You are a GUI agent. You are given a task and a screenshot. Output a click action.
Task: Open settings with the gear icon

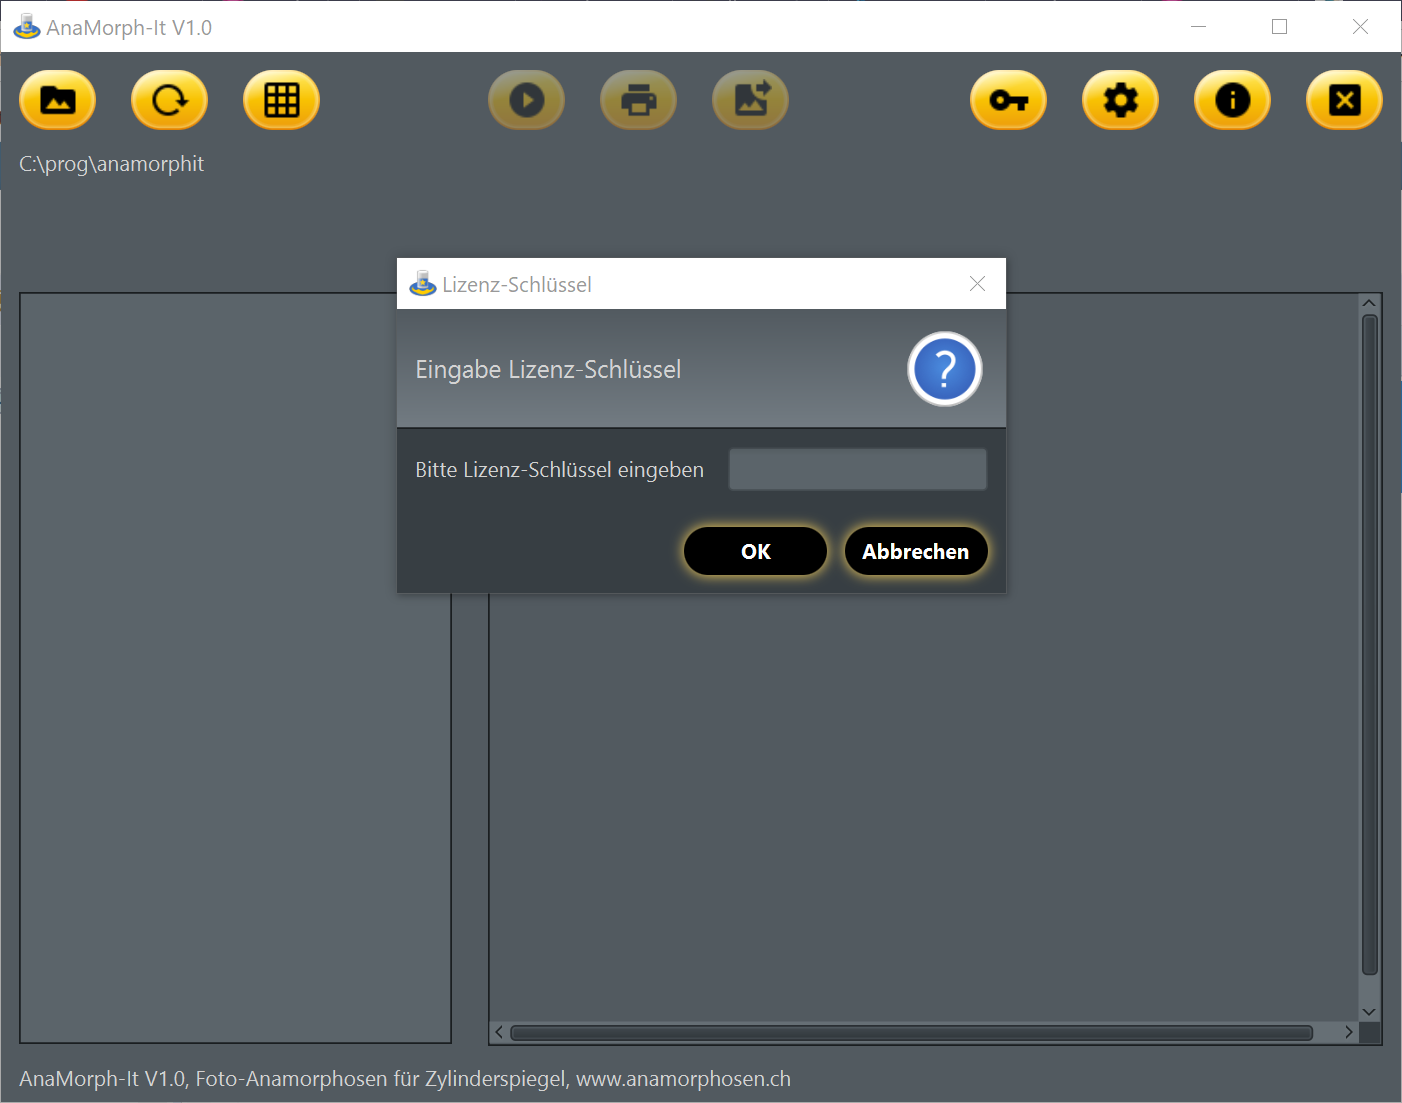pos(1121,101)
